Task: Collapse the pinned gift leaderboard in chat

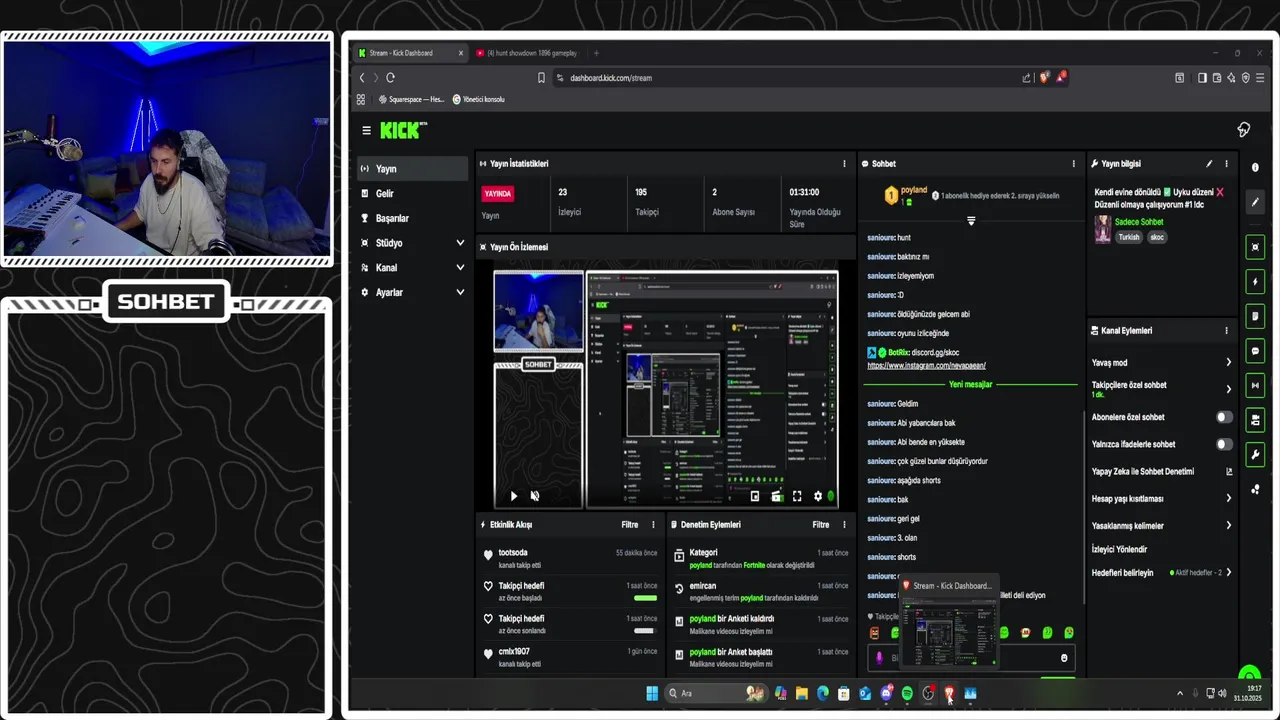Action: pyautogui.click(x=971, y=221)
